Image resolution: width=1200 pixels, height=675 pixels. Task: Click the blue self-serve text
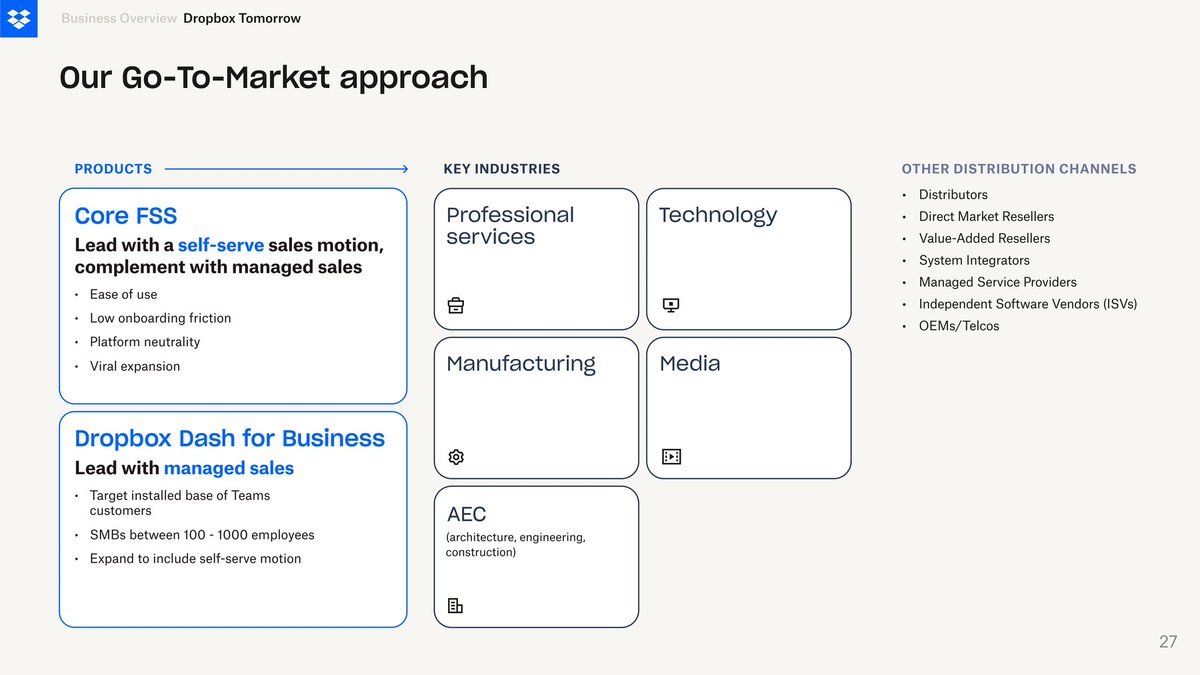coord(221,245)
